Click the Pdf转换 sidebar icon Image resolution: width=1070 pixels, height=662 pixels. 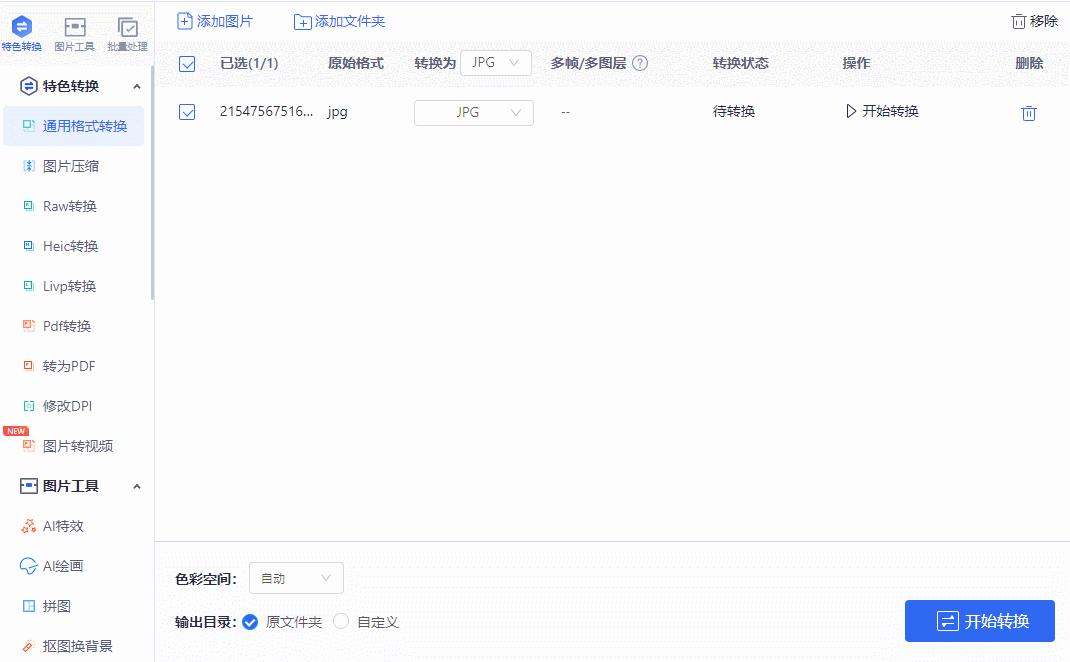click(x=29, y=326)
